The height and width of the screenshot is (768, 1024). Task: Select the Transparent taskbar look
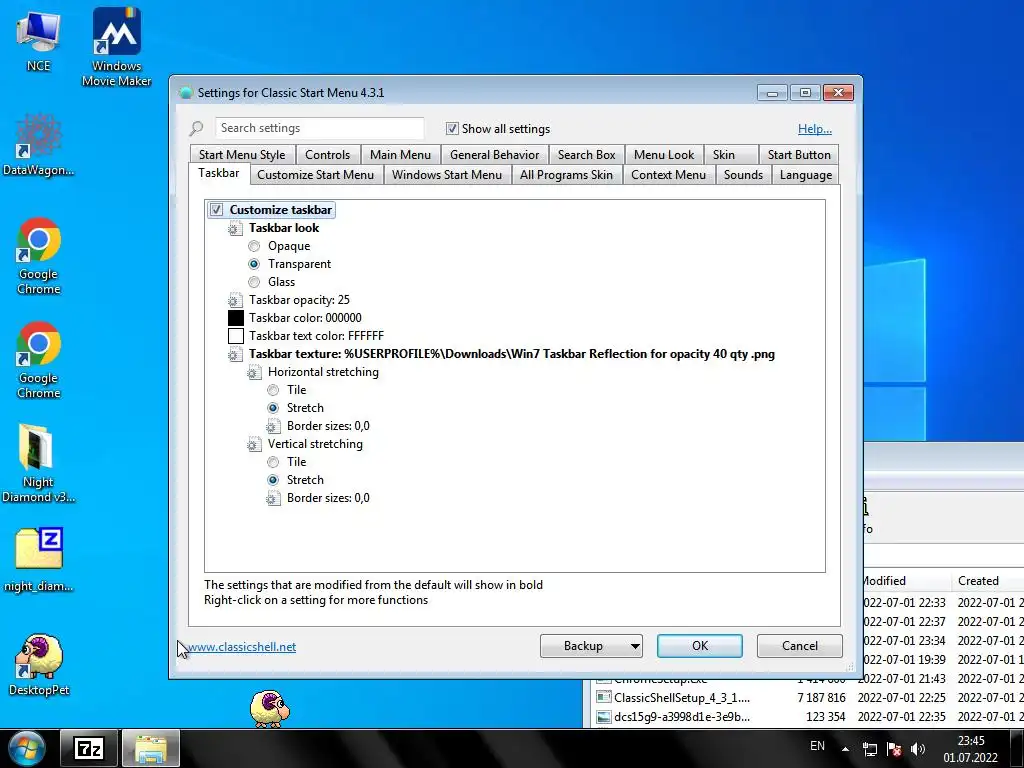click(x=254, y=264)
